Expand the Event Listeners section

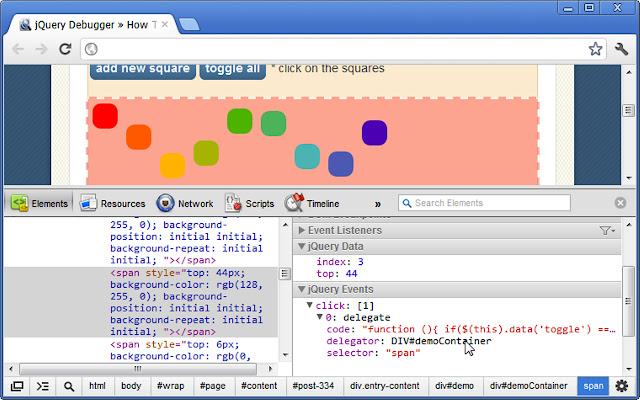(302, 231)
